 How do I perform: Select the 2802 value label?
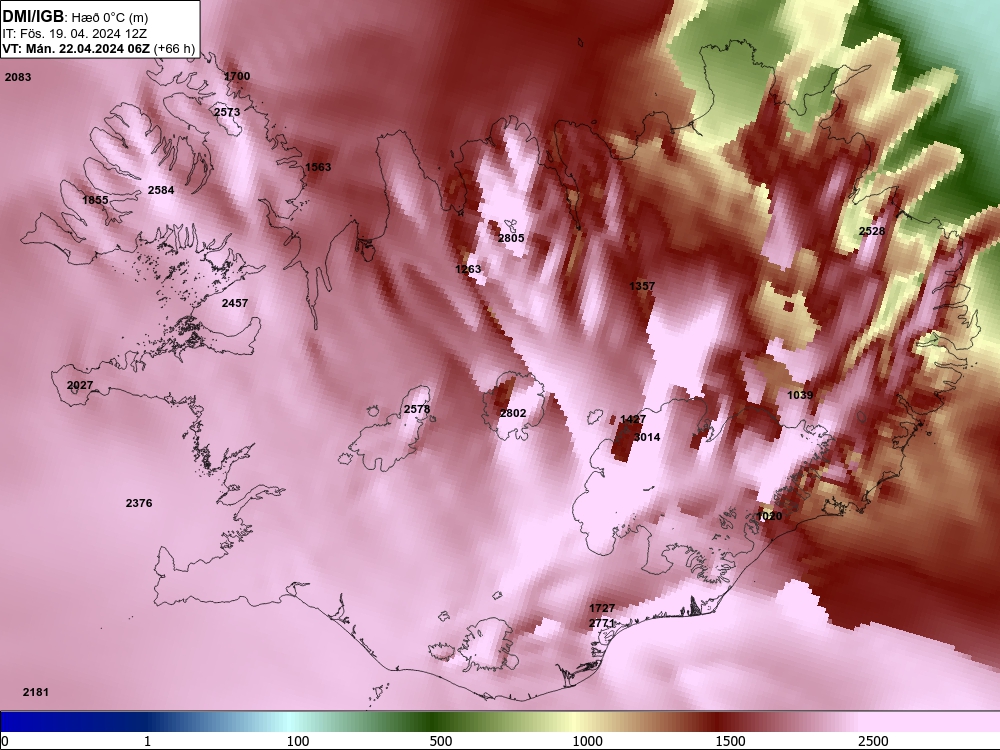[513, 413]
